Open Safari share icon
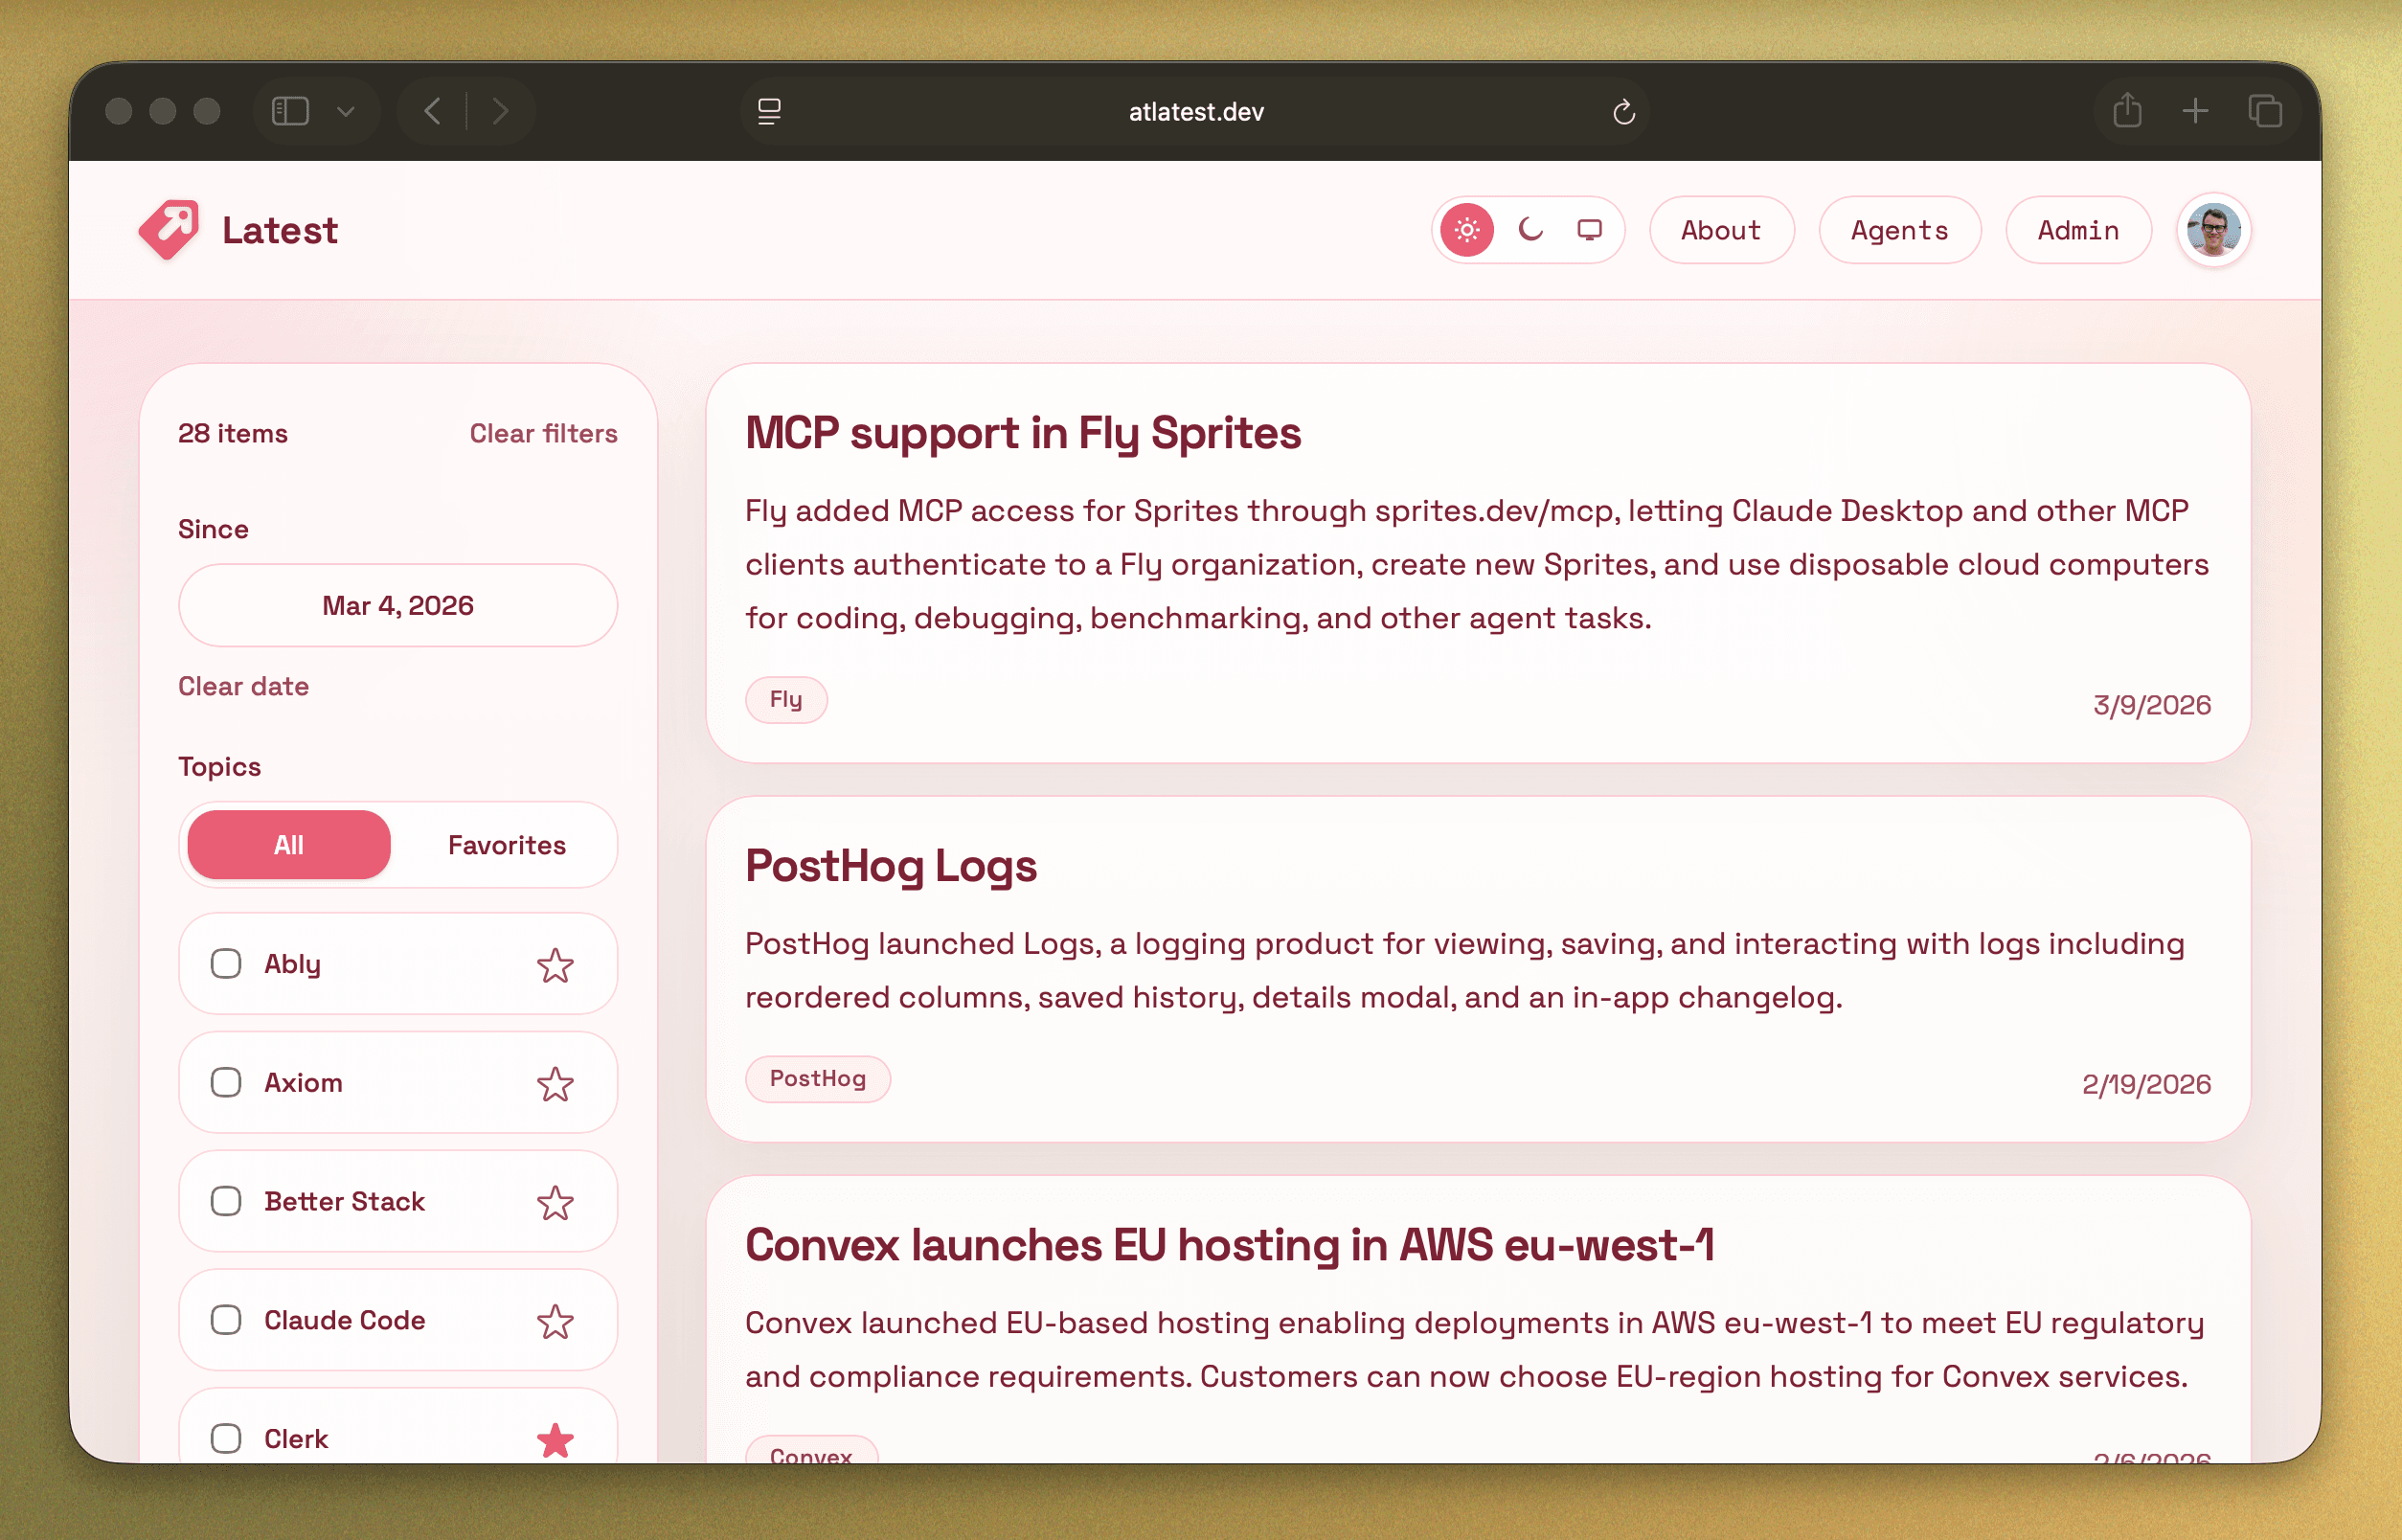 [2127, 110]
